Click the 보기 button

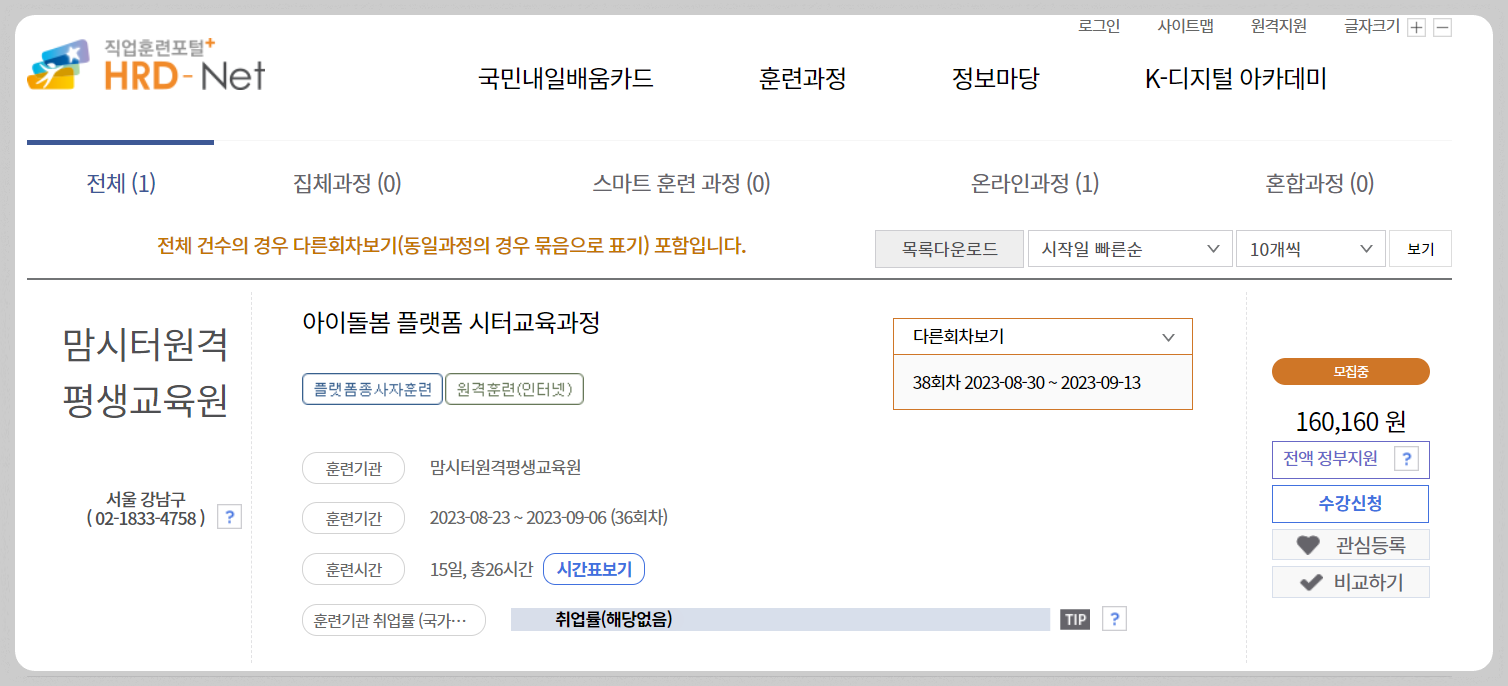[1420, 249]
